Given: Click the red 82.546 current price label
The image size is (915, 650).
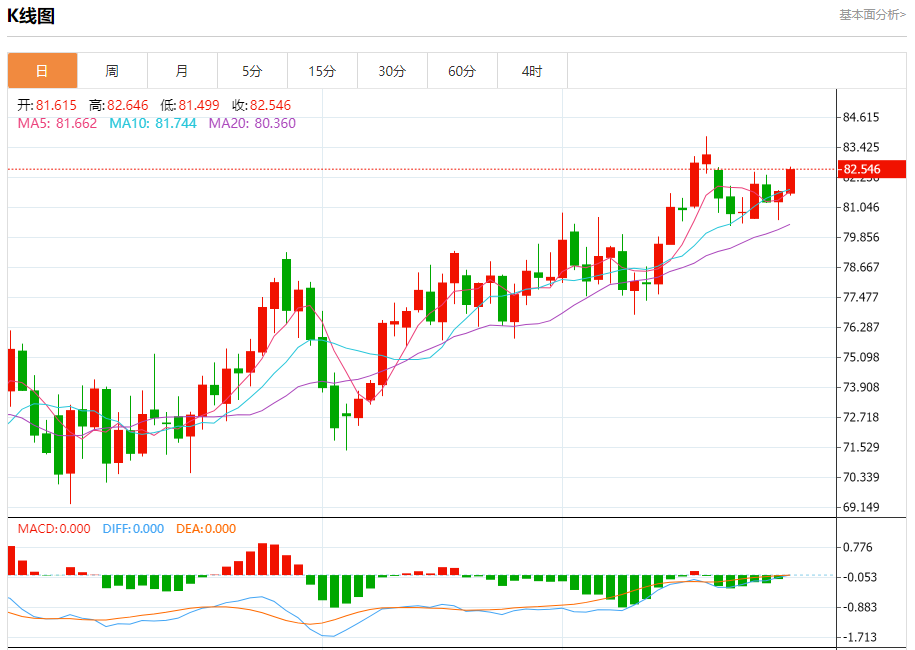Looking at the screenshot, I should pos(872,169).
